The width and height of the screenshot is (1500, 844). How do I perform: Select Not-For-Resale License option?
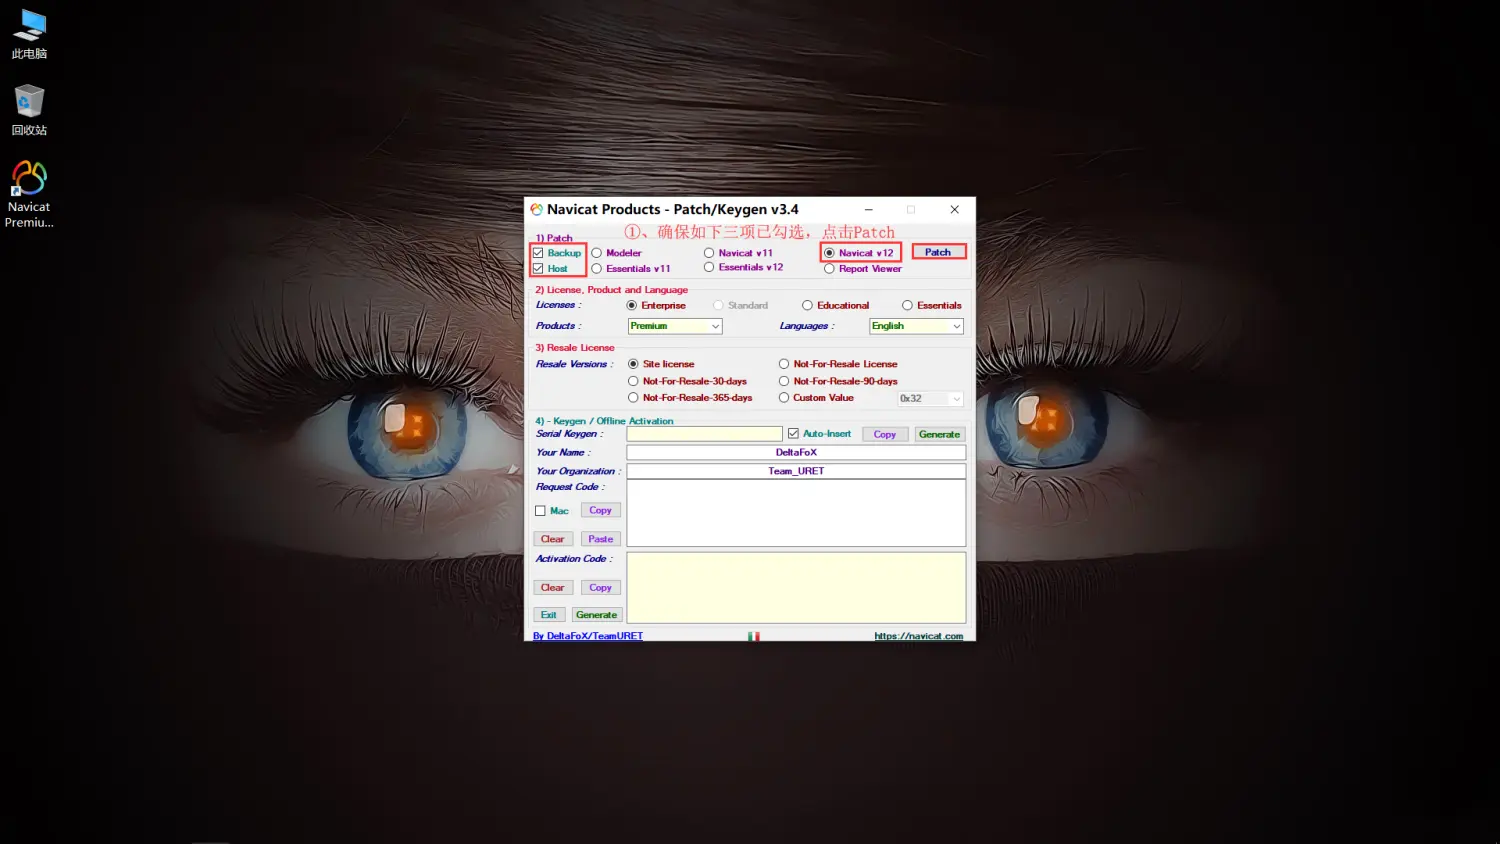[x=784, y=364]
